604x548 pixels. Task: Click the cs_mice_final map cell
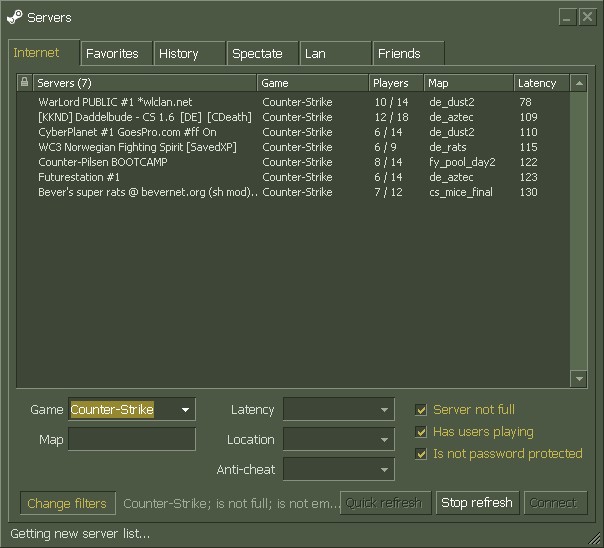click(x=461, y=193)
